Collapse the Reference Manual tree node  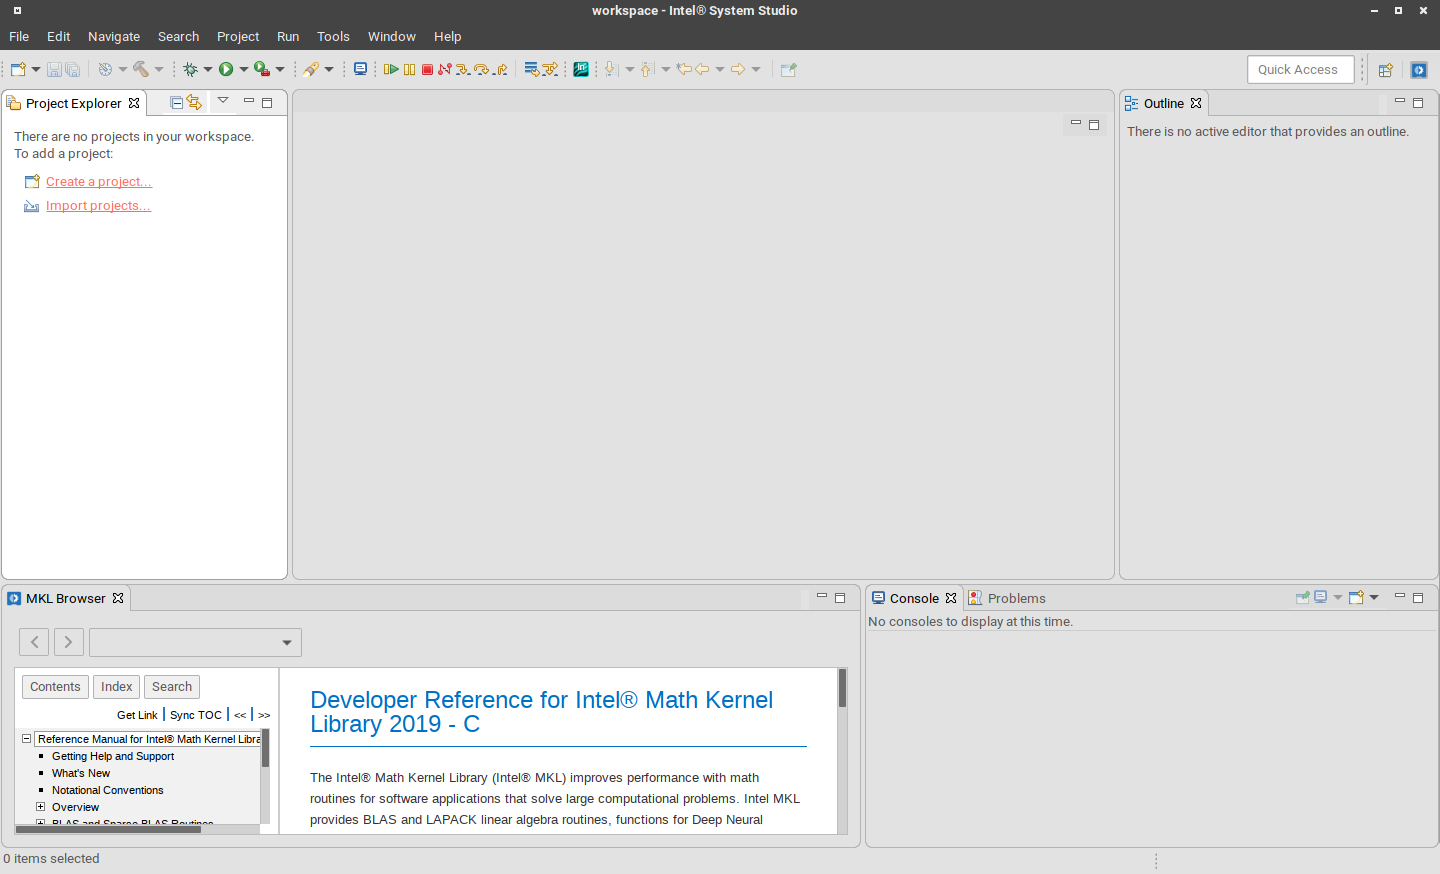[27, 739]
